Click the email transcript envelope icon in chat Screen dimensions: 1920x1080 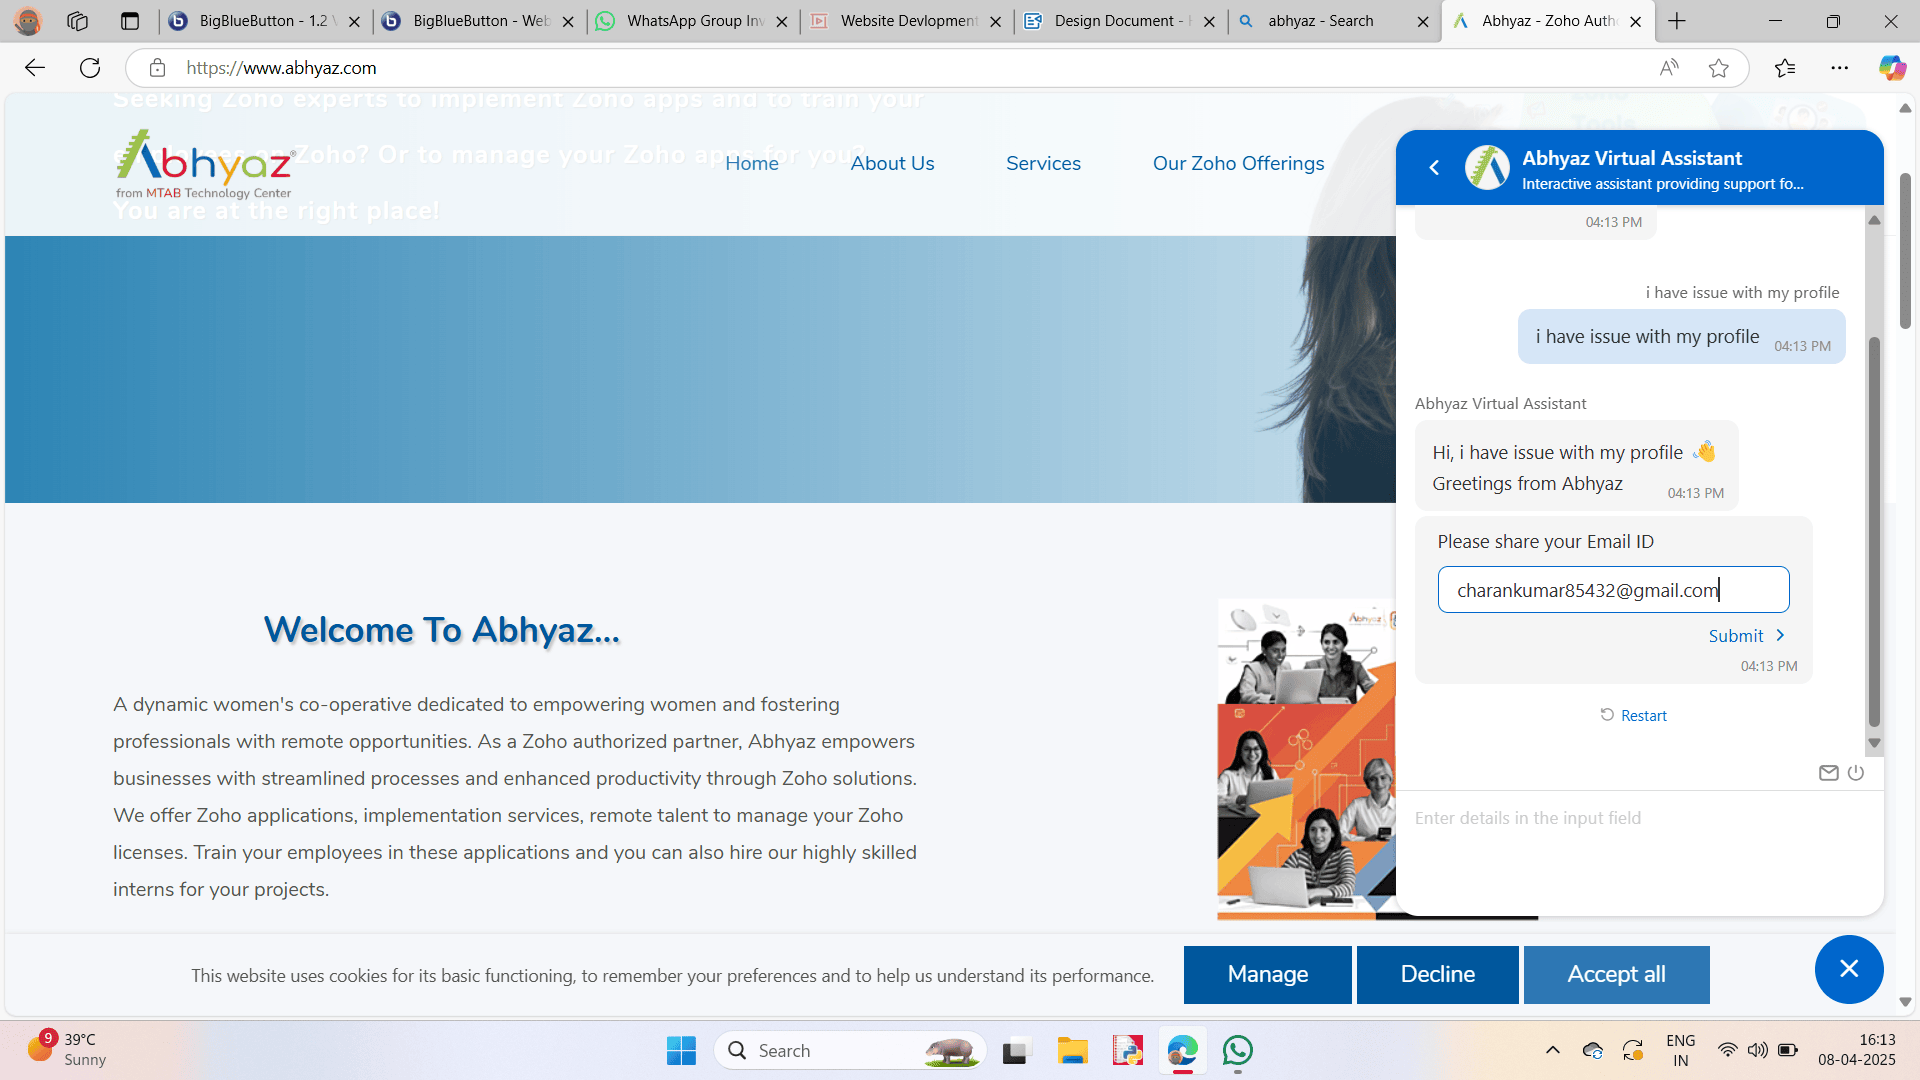[x=1828, y=773]
